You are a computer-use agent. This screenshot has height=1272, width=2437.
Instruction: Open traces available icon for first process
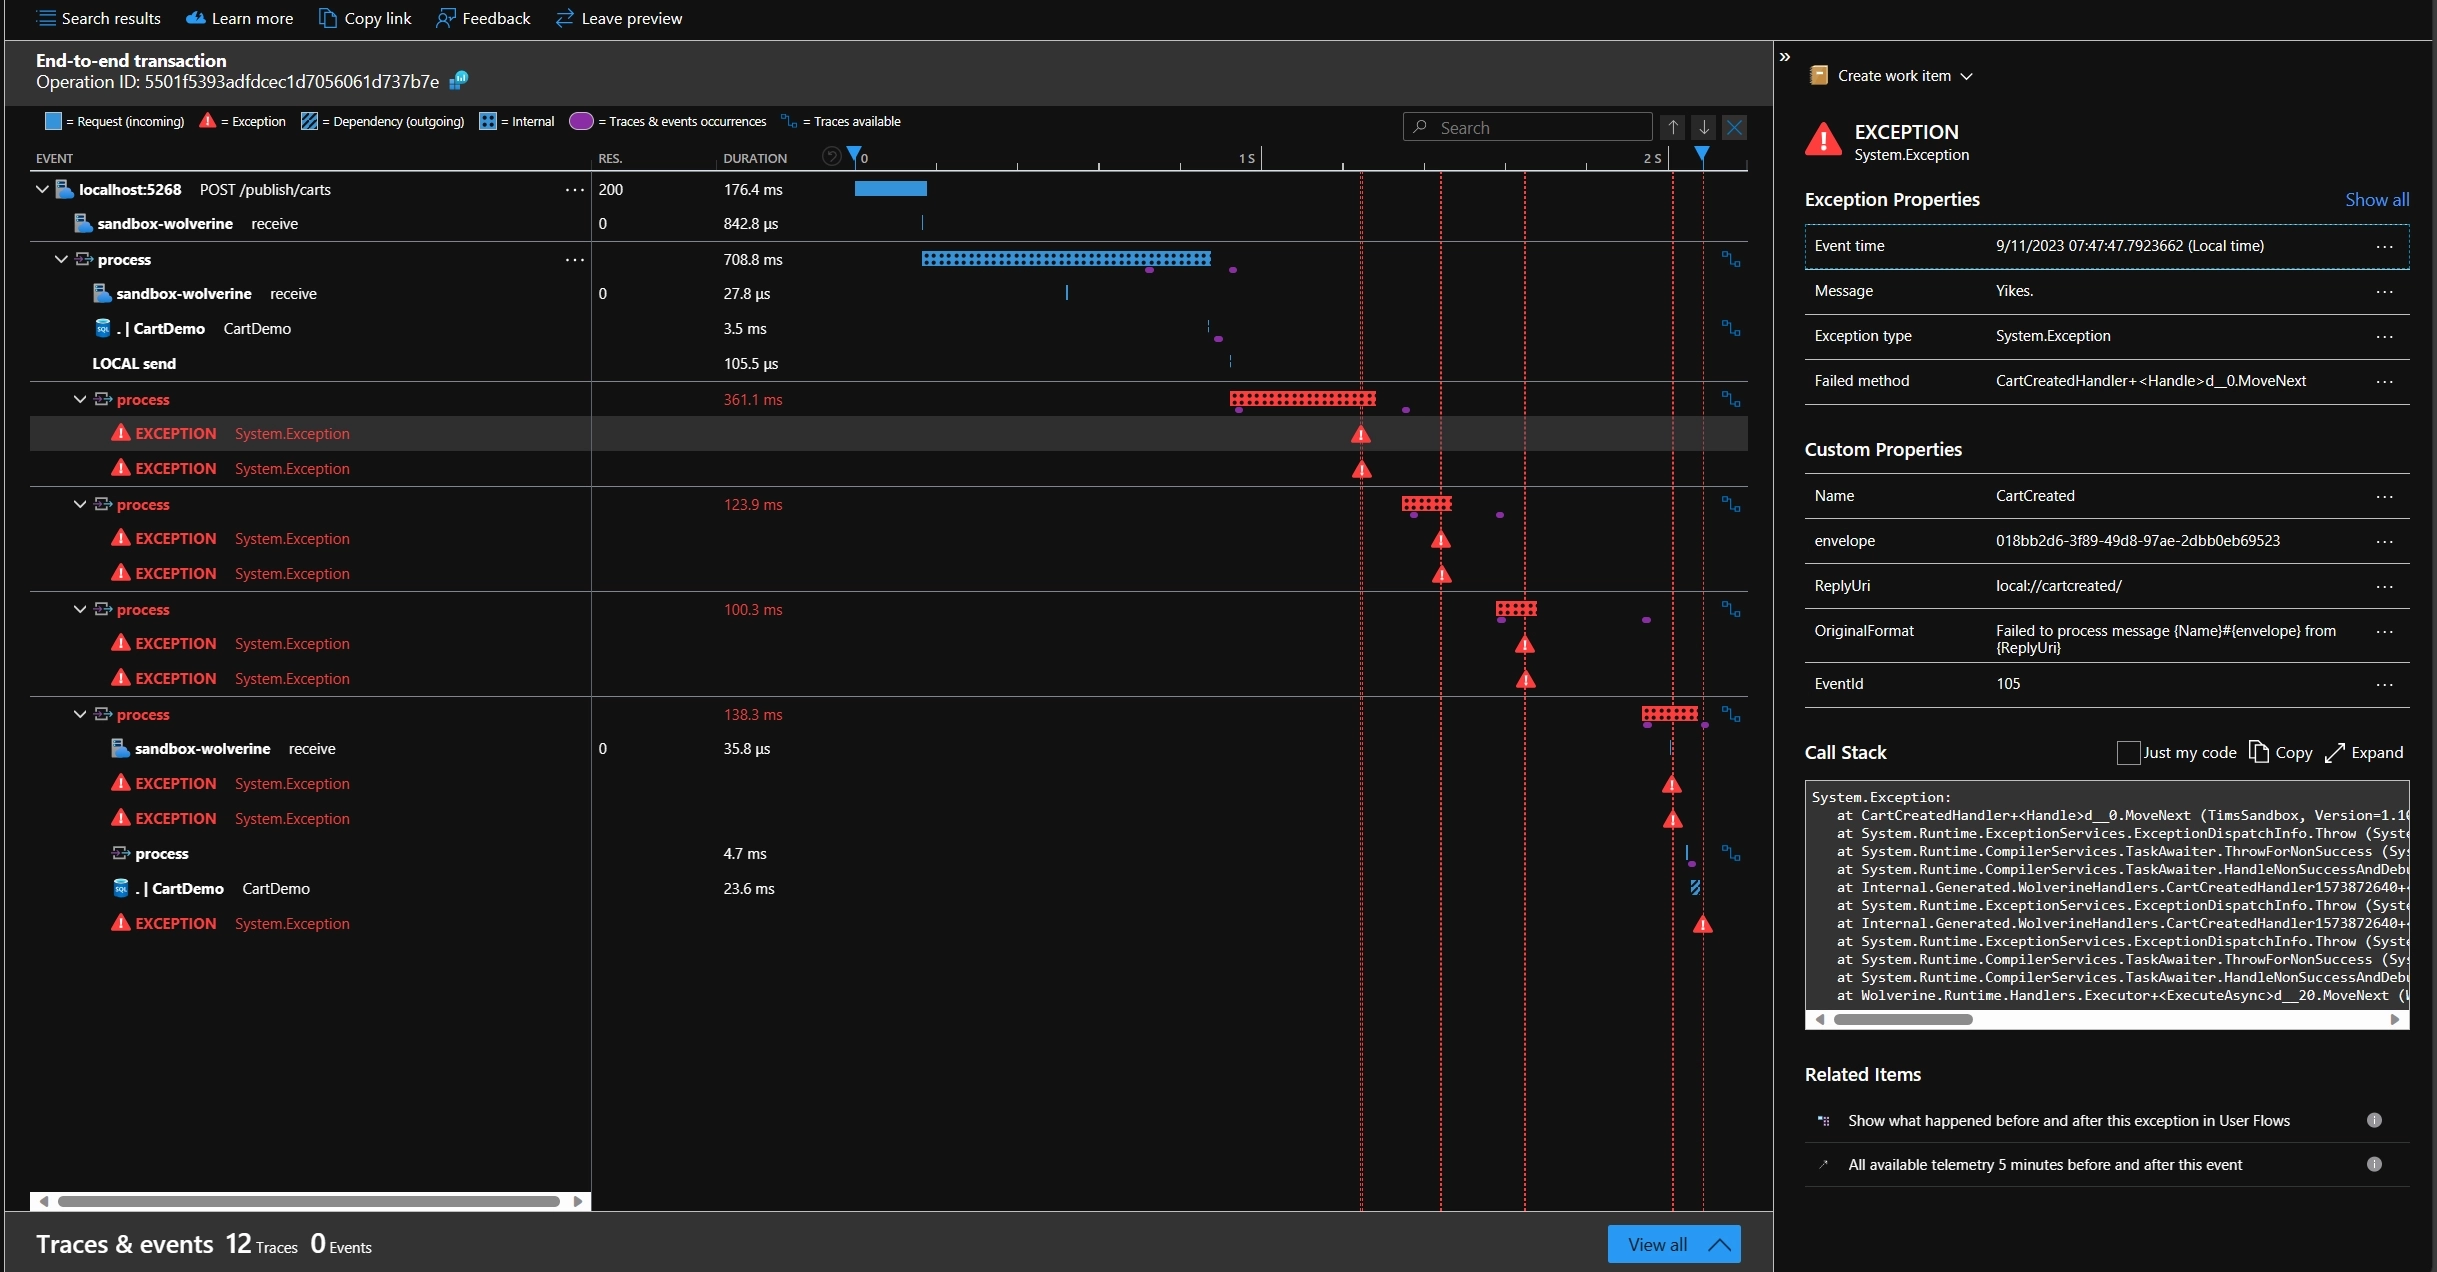coord(1730,259)
